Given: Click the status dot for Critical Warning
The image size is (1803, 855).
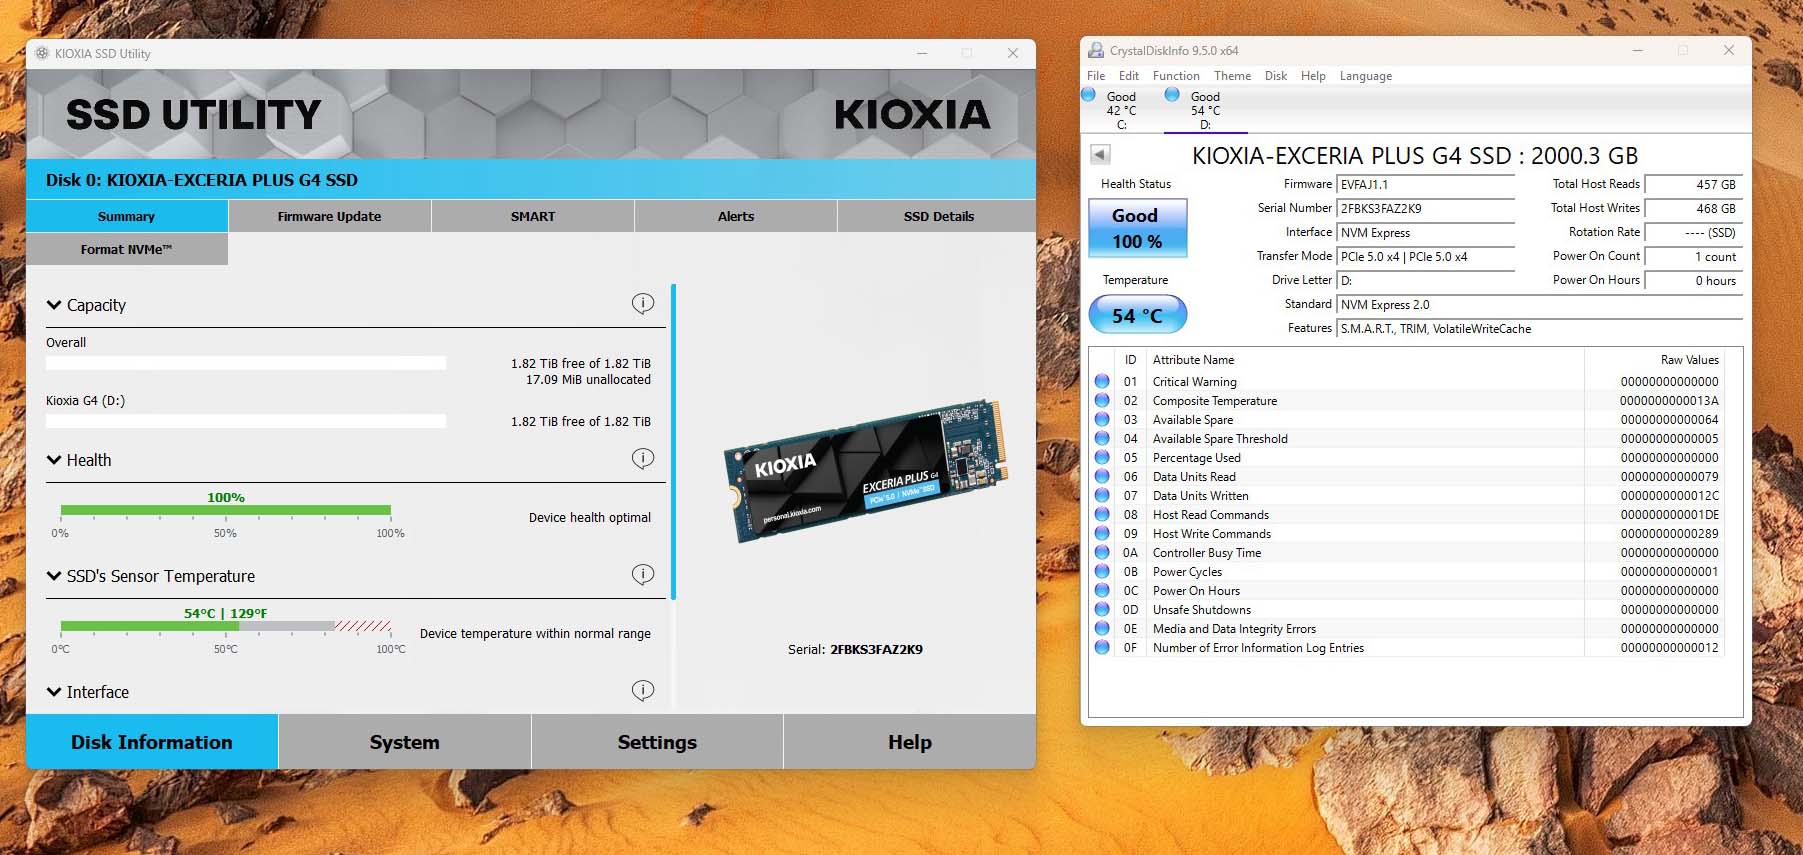Looking at the screenshot, I should (1102, 381).
